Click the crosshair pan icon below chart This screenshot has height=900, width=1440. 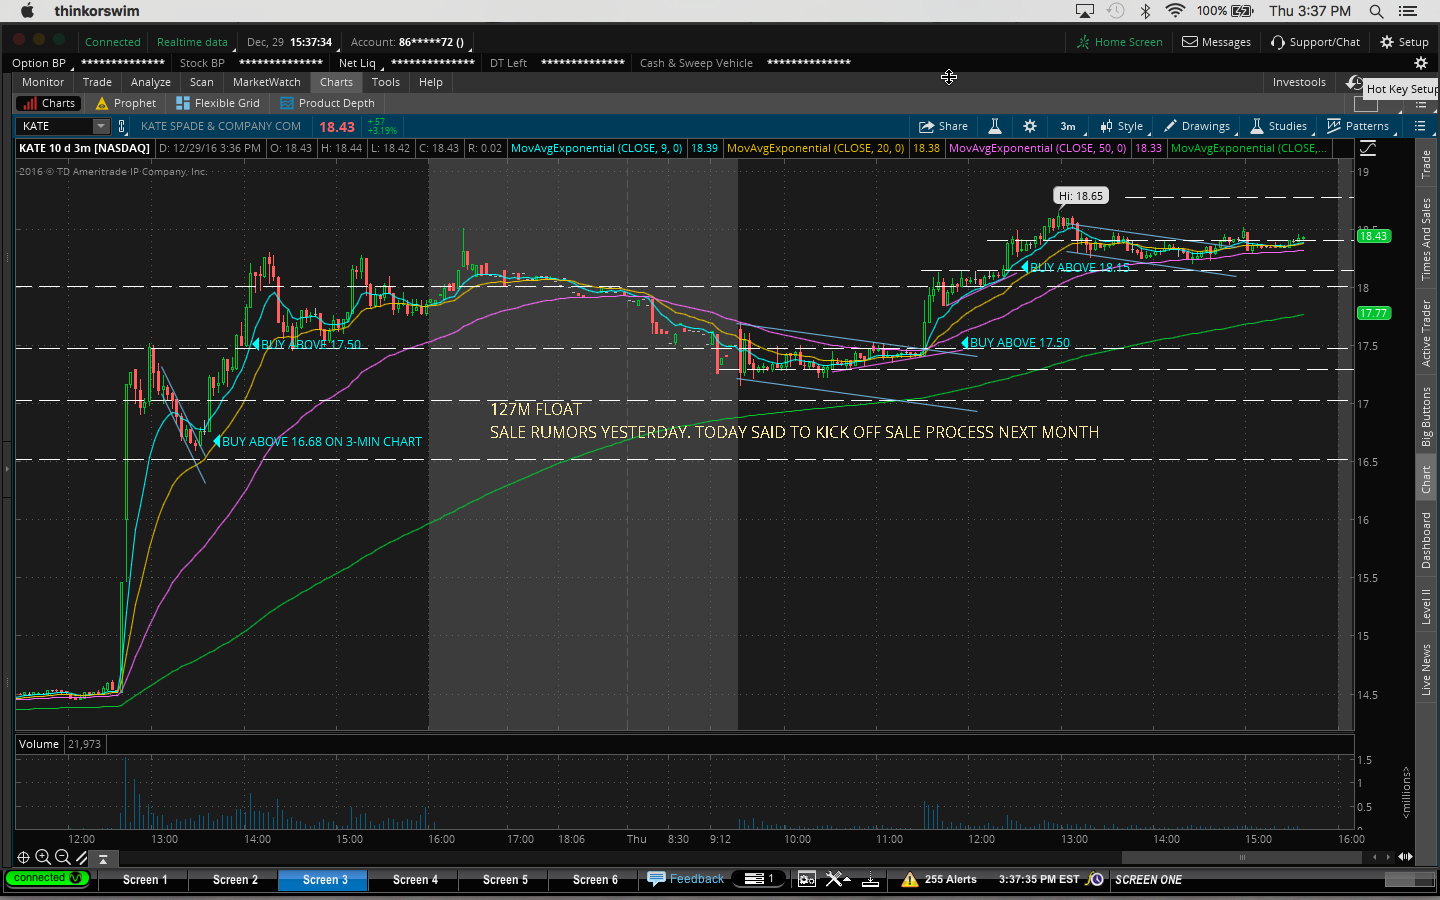23,857
